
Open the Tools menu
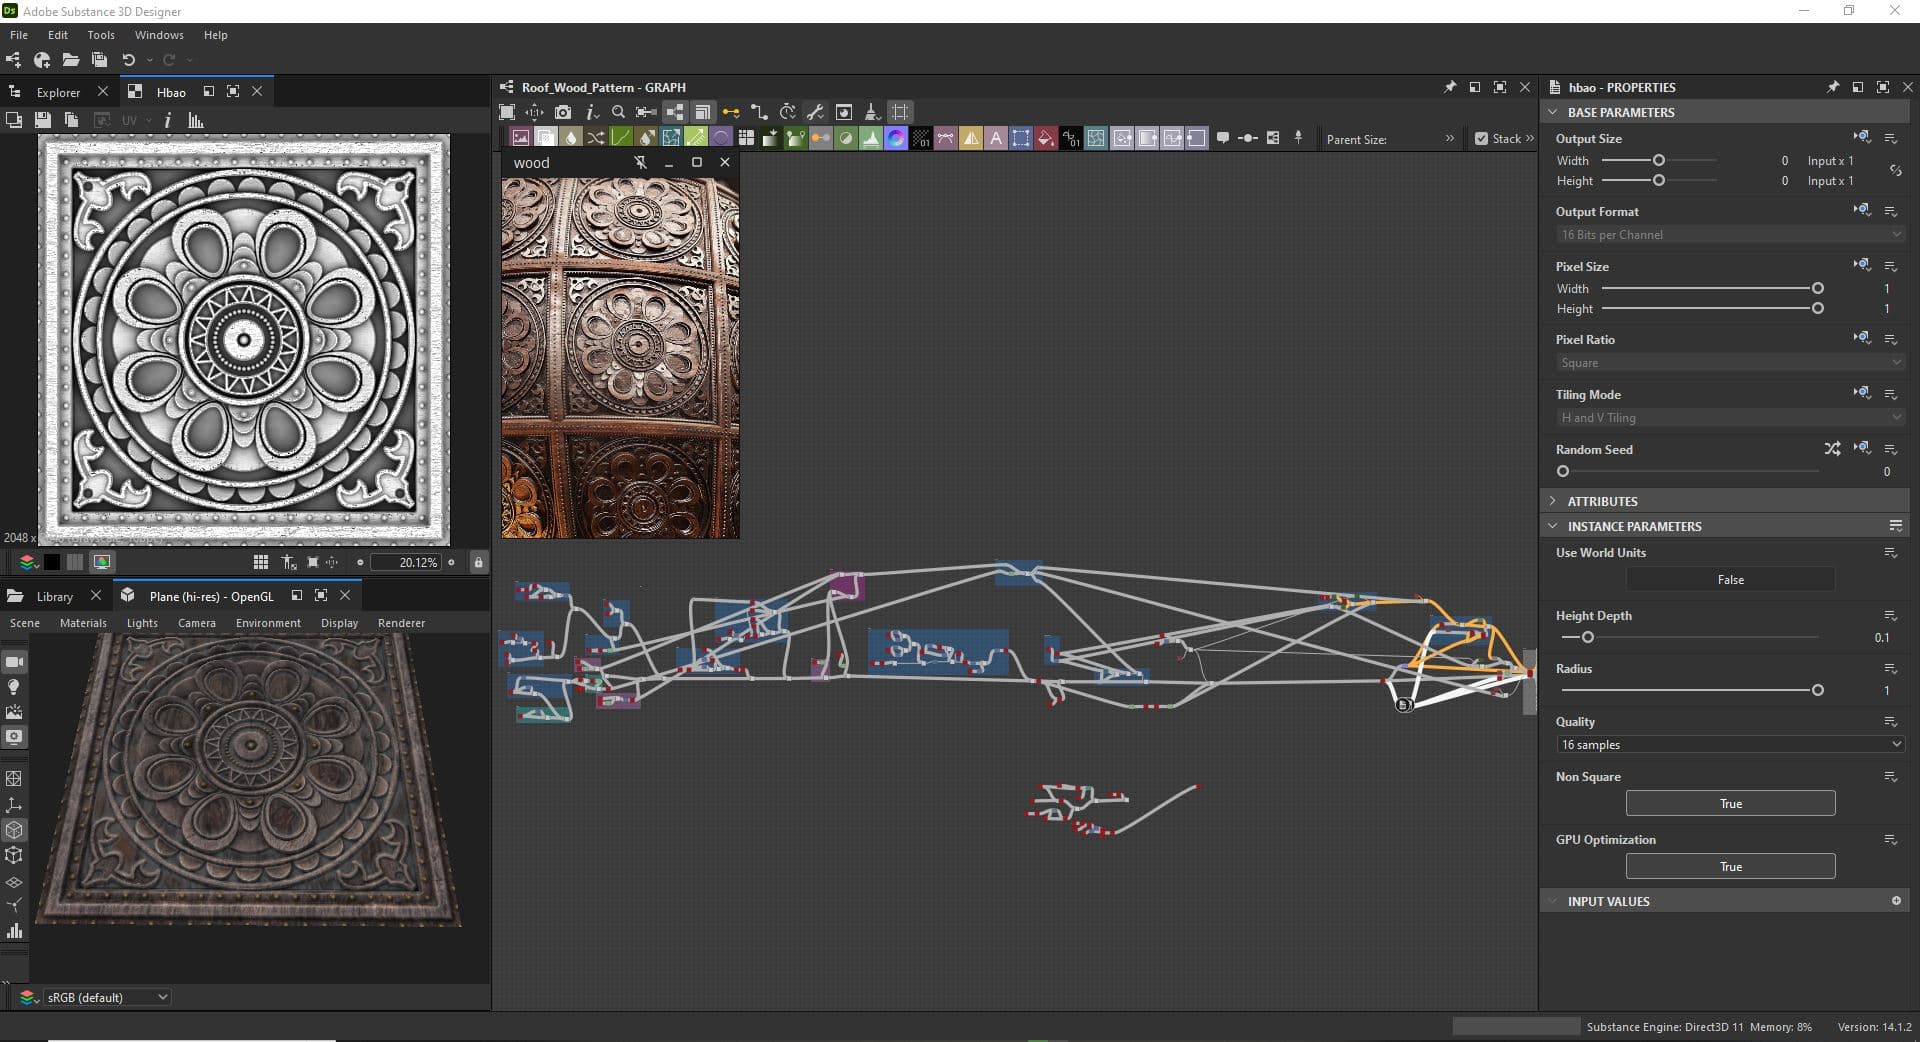point(100,34)
